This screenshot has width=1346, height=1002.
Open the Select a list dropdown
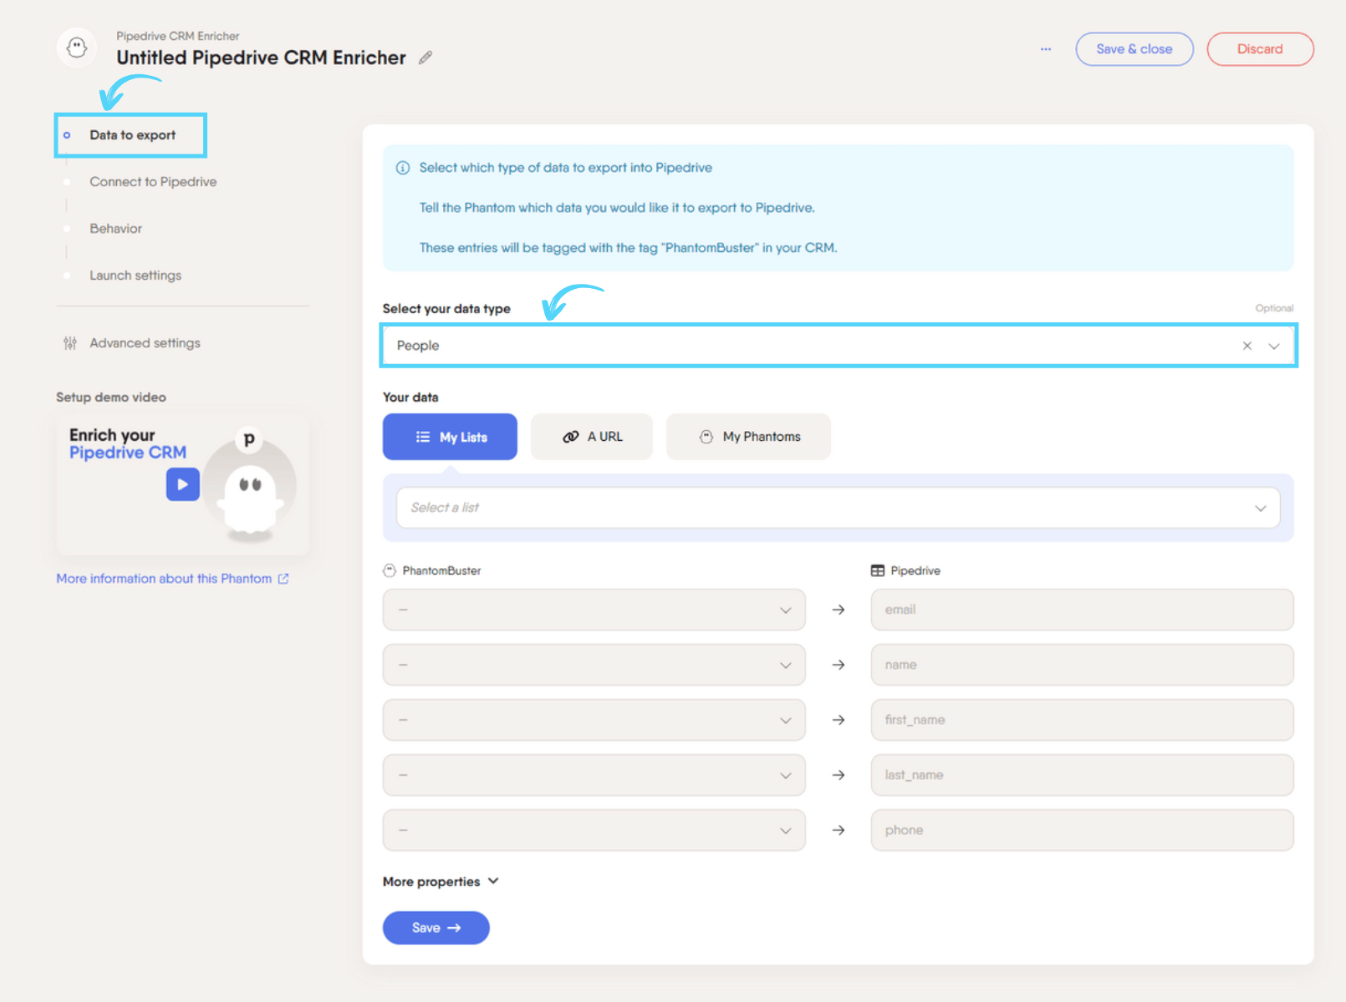click(838, 508)
